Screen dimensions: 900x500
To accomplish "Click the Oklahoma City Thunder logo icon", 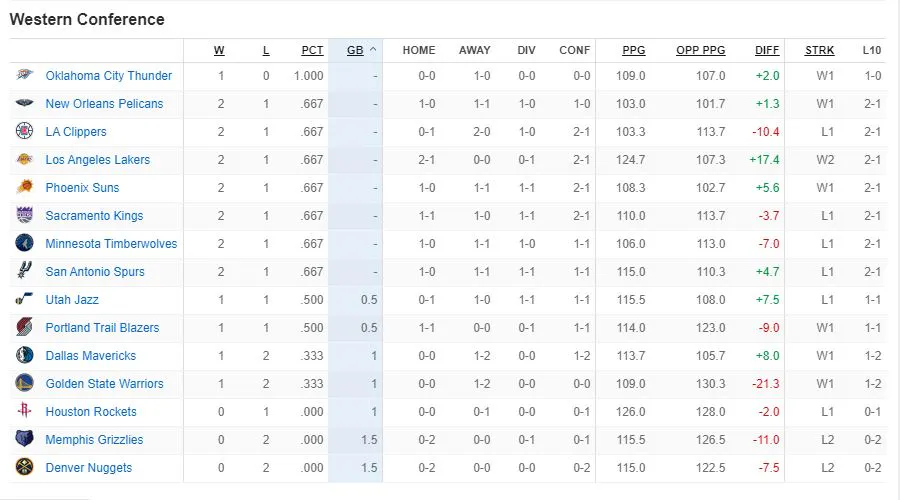I will coord(25,75).
